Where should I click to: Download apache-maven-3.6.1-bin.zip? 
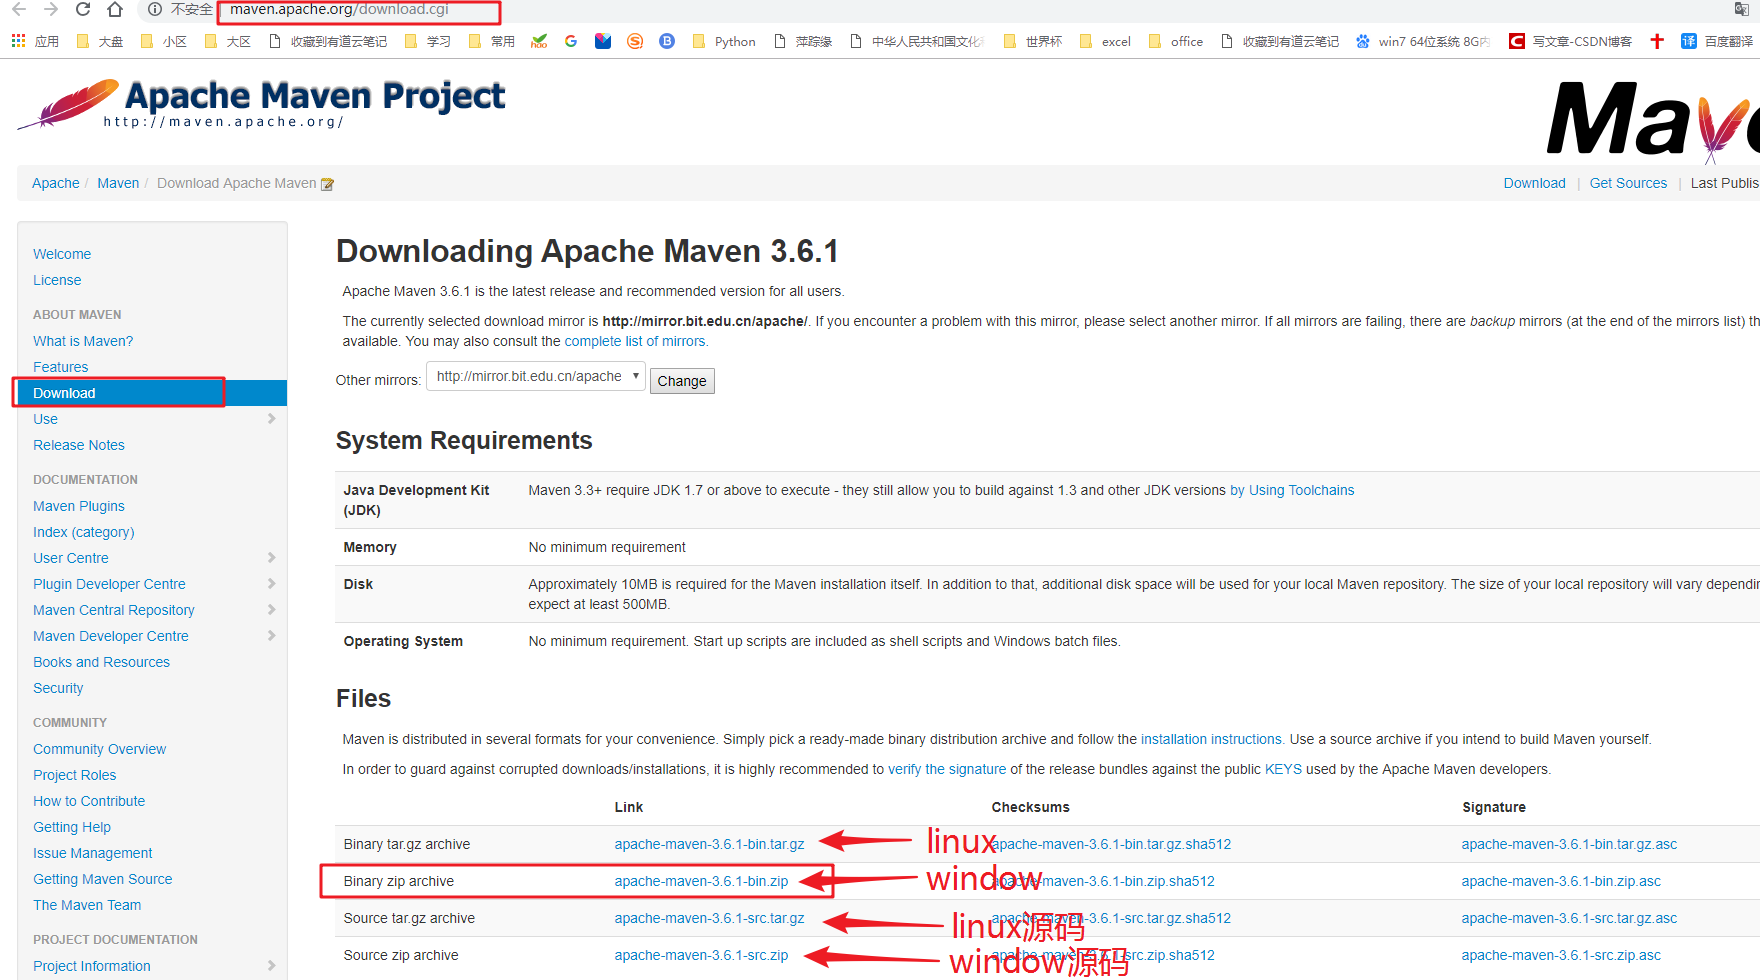[701, 881]
